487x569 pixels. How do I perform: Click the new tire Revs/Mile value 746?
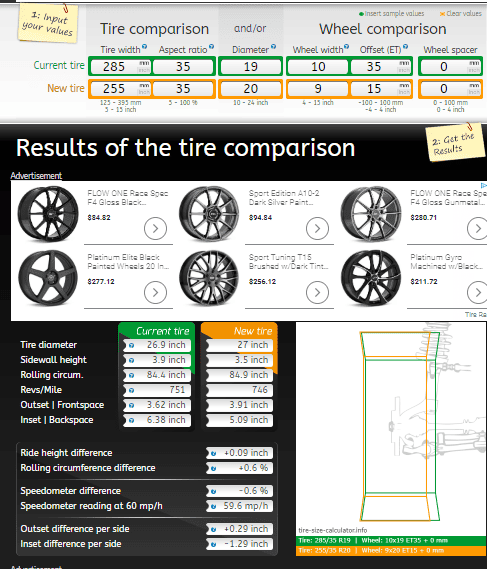(240, 390)
